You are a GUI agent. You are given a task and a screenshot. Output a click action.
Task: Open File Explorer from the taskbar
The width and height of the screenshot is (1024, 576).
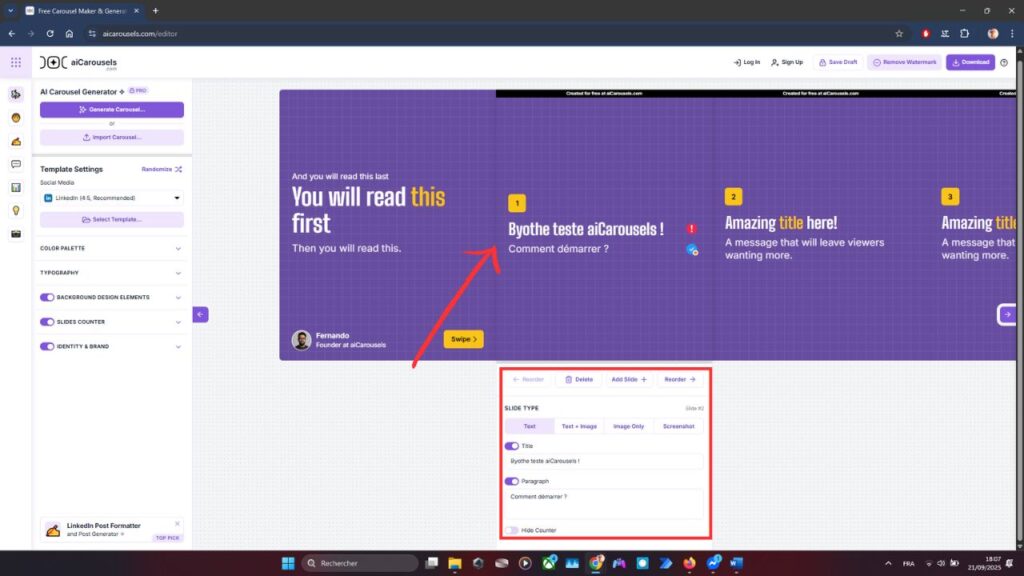(x=455, y=563)
